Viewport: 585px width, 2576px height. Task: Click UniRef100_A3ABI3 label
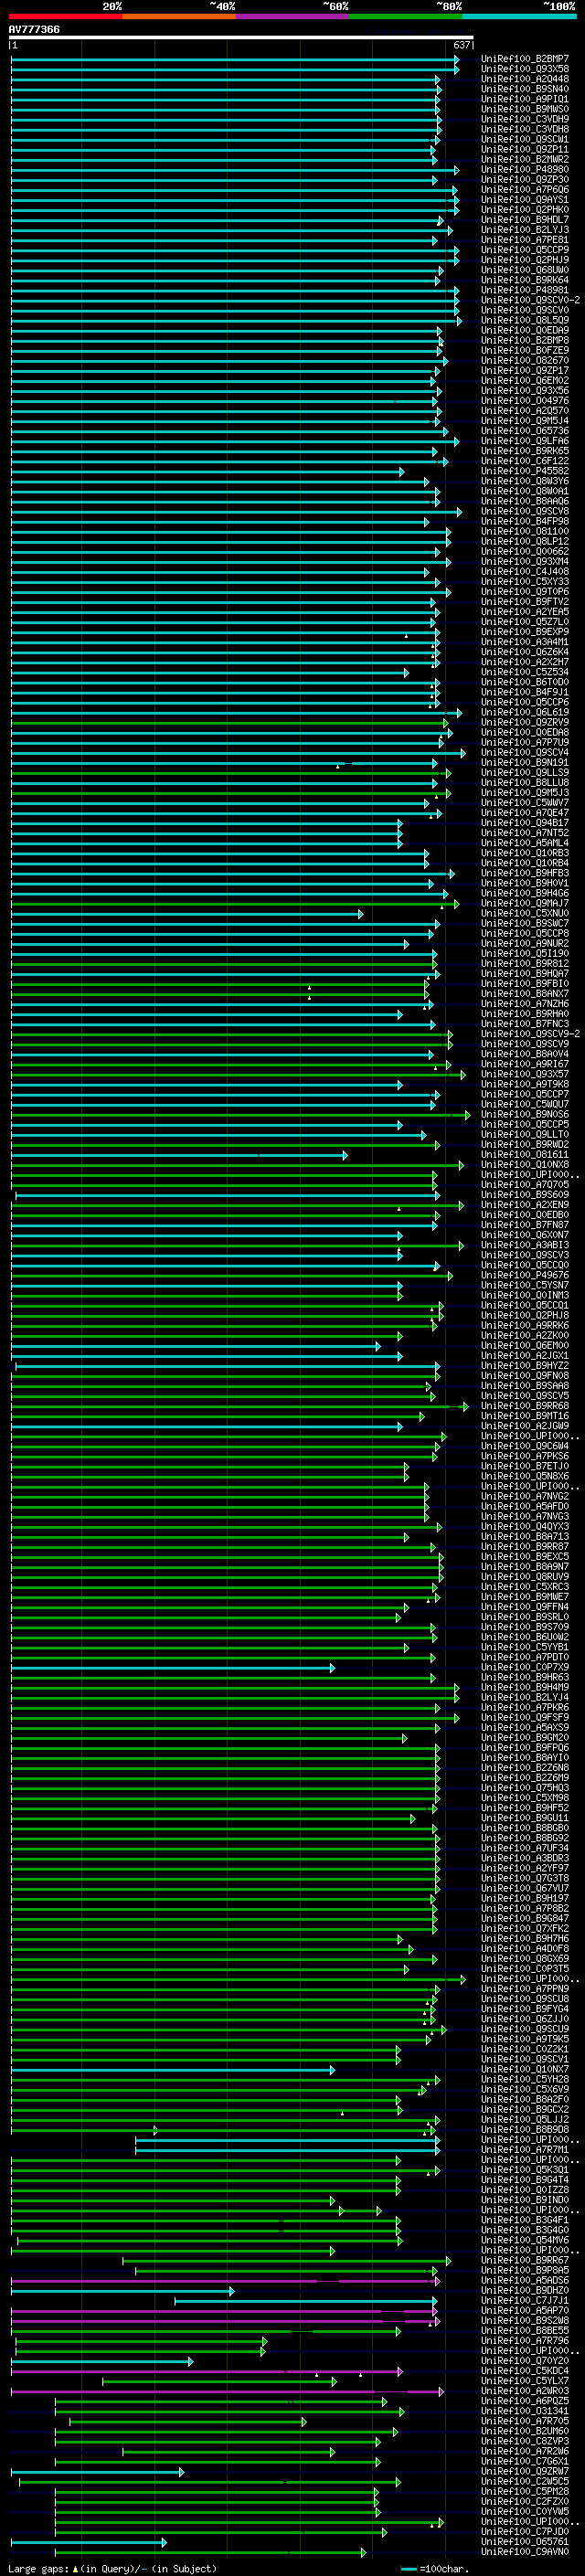[x=524, y=1245]
